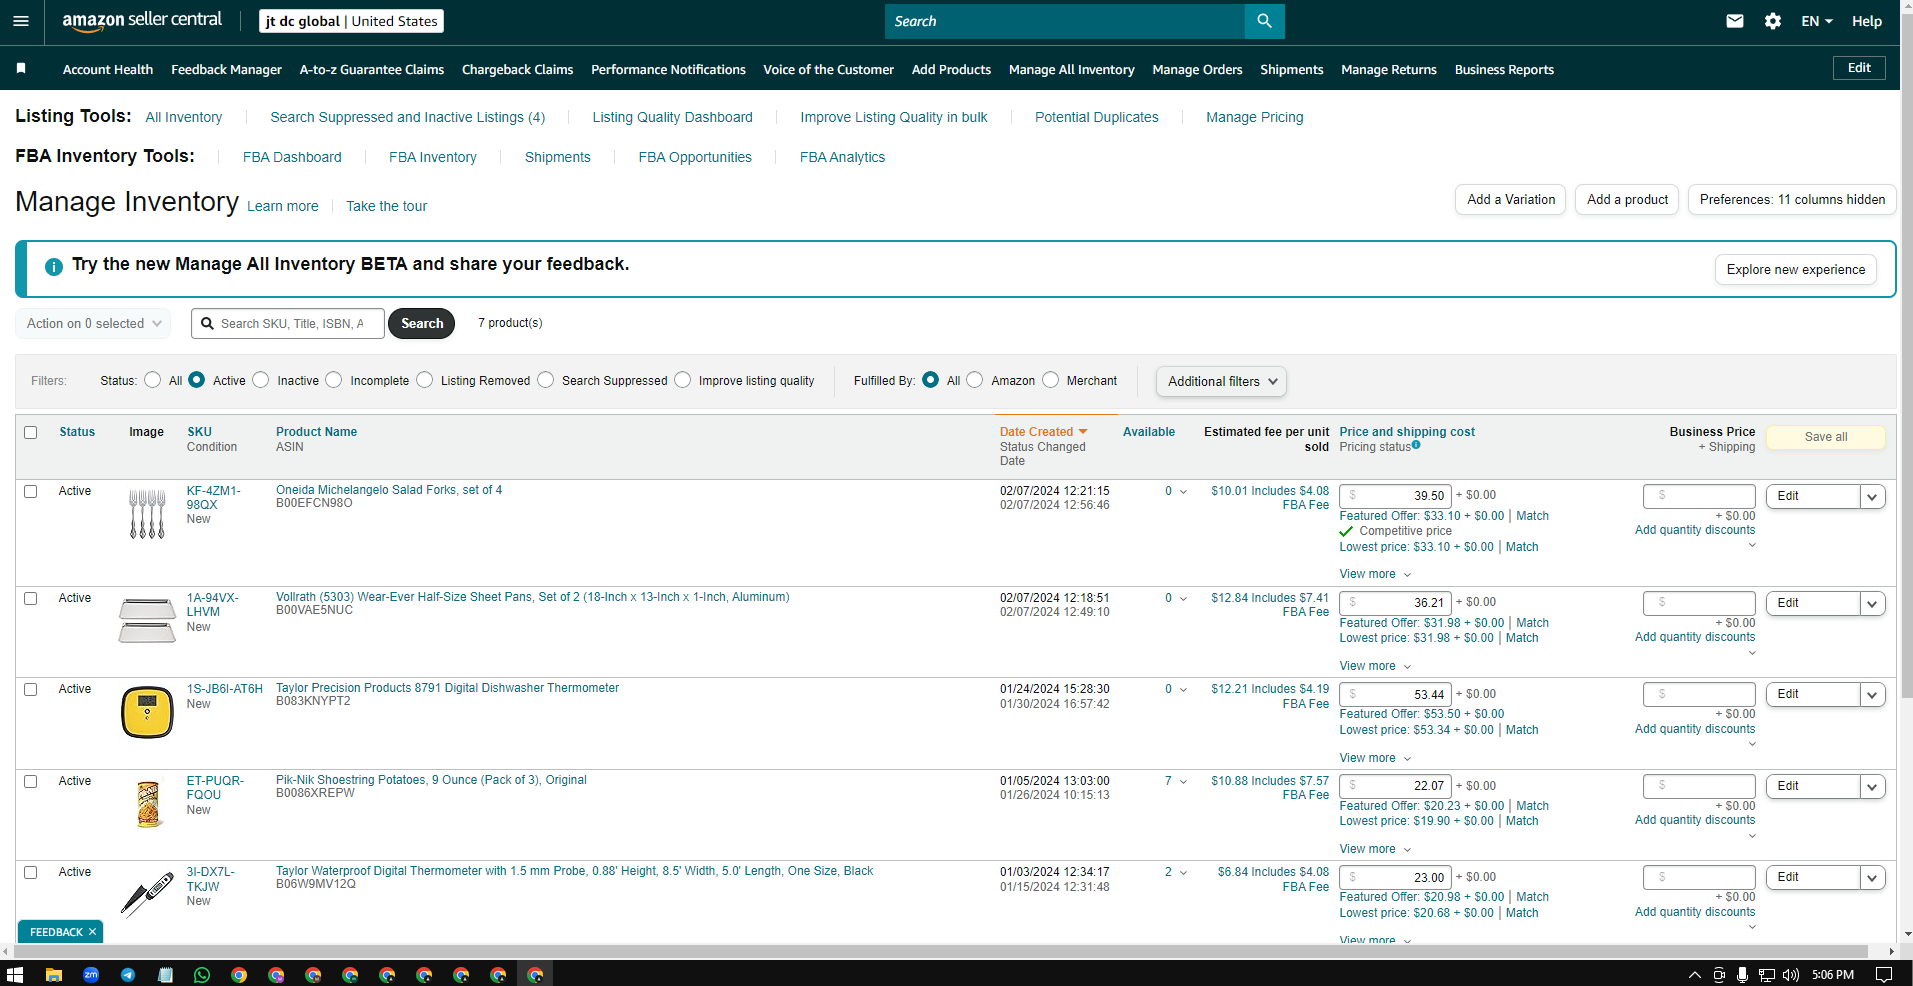Screen dimensions: 1913x986
Task: Click the Salad Forks product image
Action: click(x=147, y=514)
